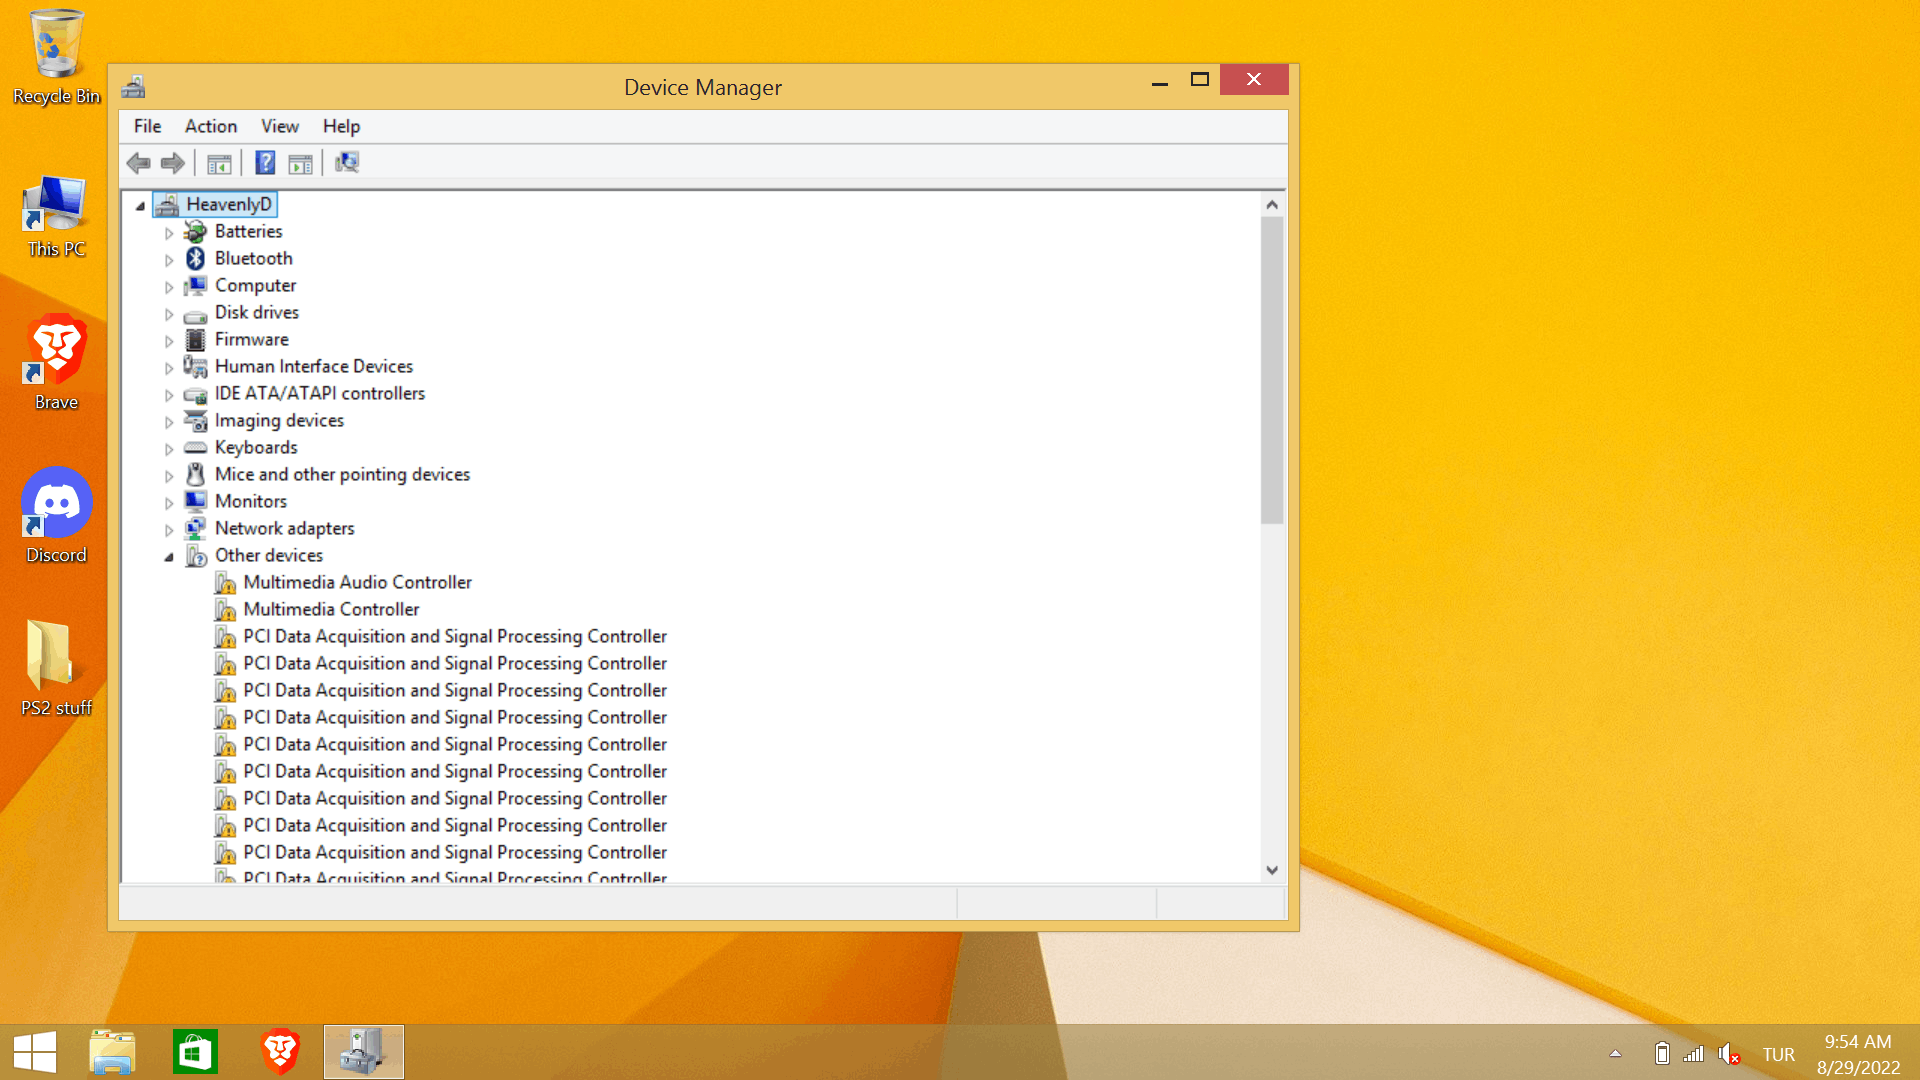Click the scrollbar down arrow

[1272, 870]
